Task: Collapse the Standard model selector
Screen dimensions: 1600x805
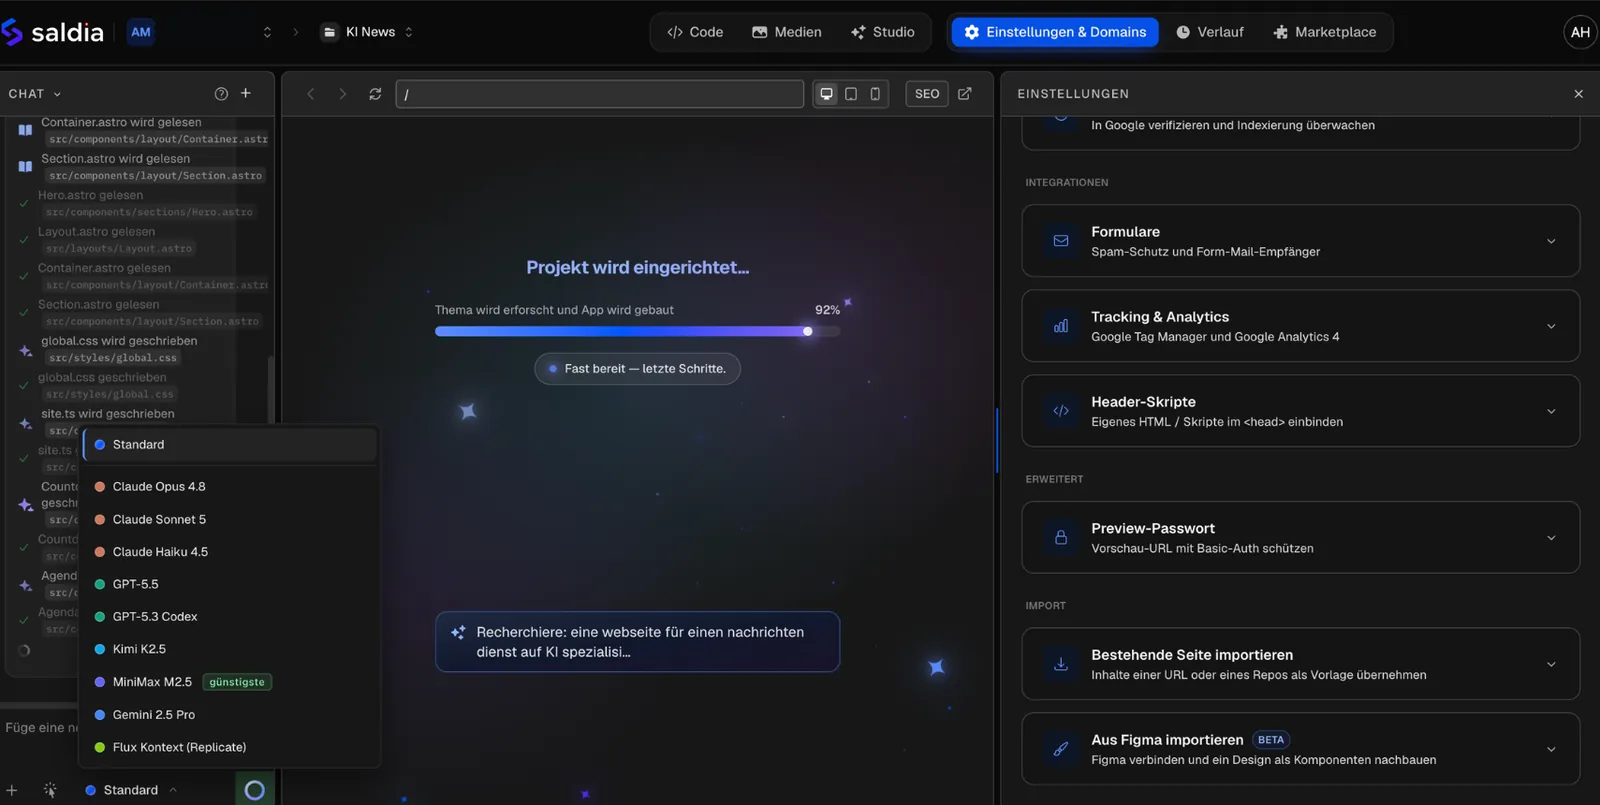Action: click(x=131, y=790)
